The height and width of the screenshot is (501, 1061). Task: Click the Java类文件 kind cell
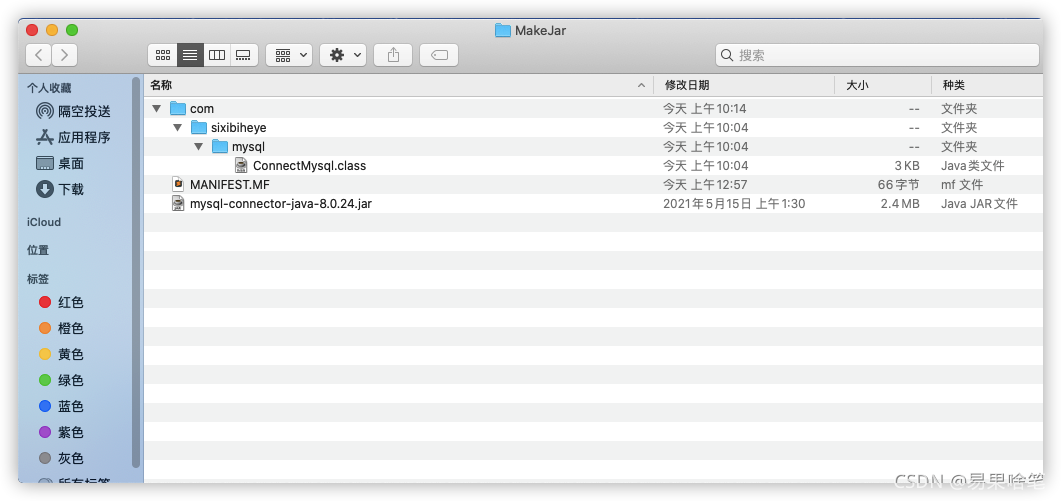point(972,165)
